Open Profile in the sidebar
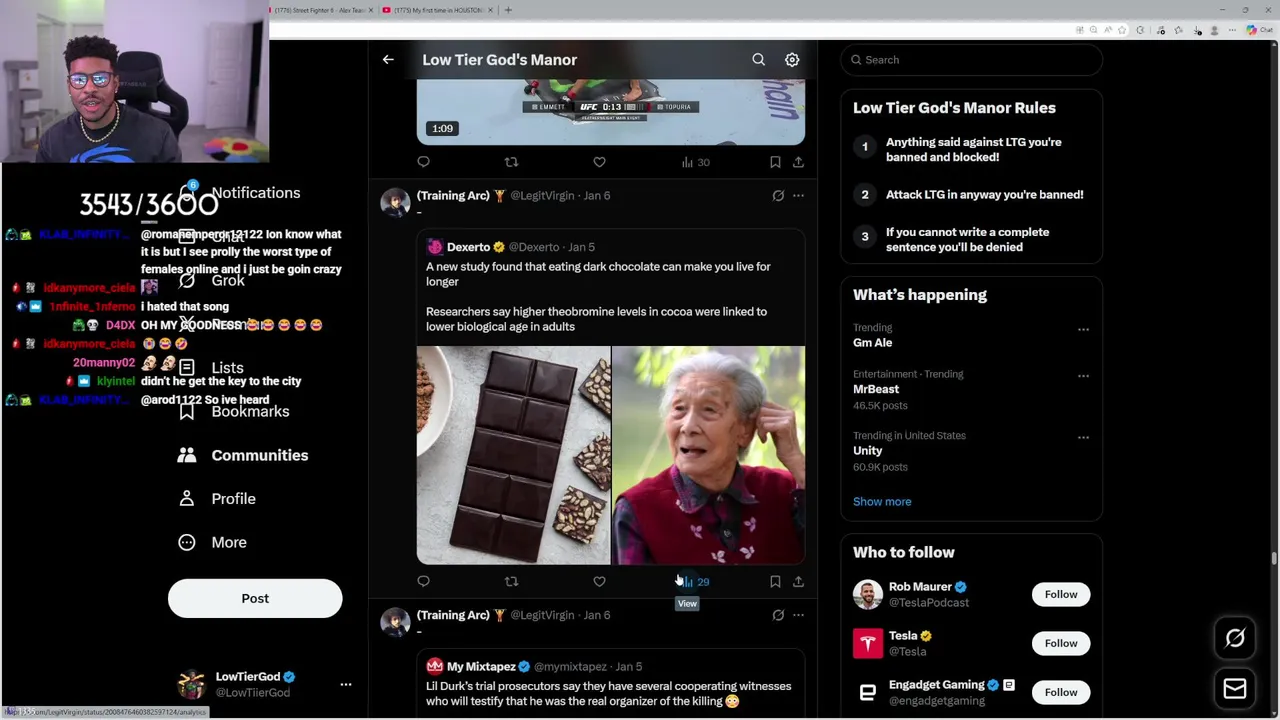 point(217,498)
